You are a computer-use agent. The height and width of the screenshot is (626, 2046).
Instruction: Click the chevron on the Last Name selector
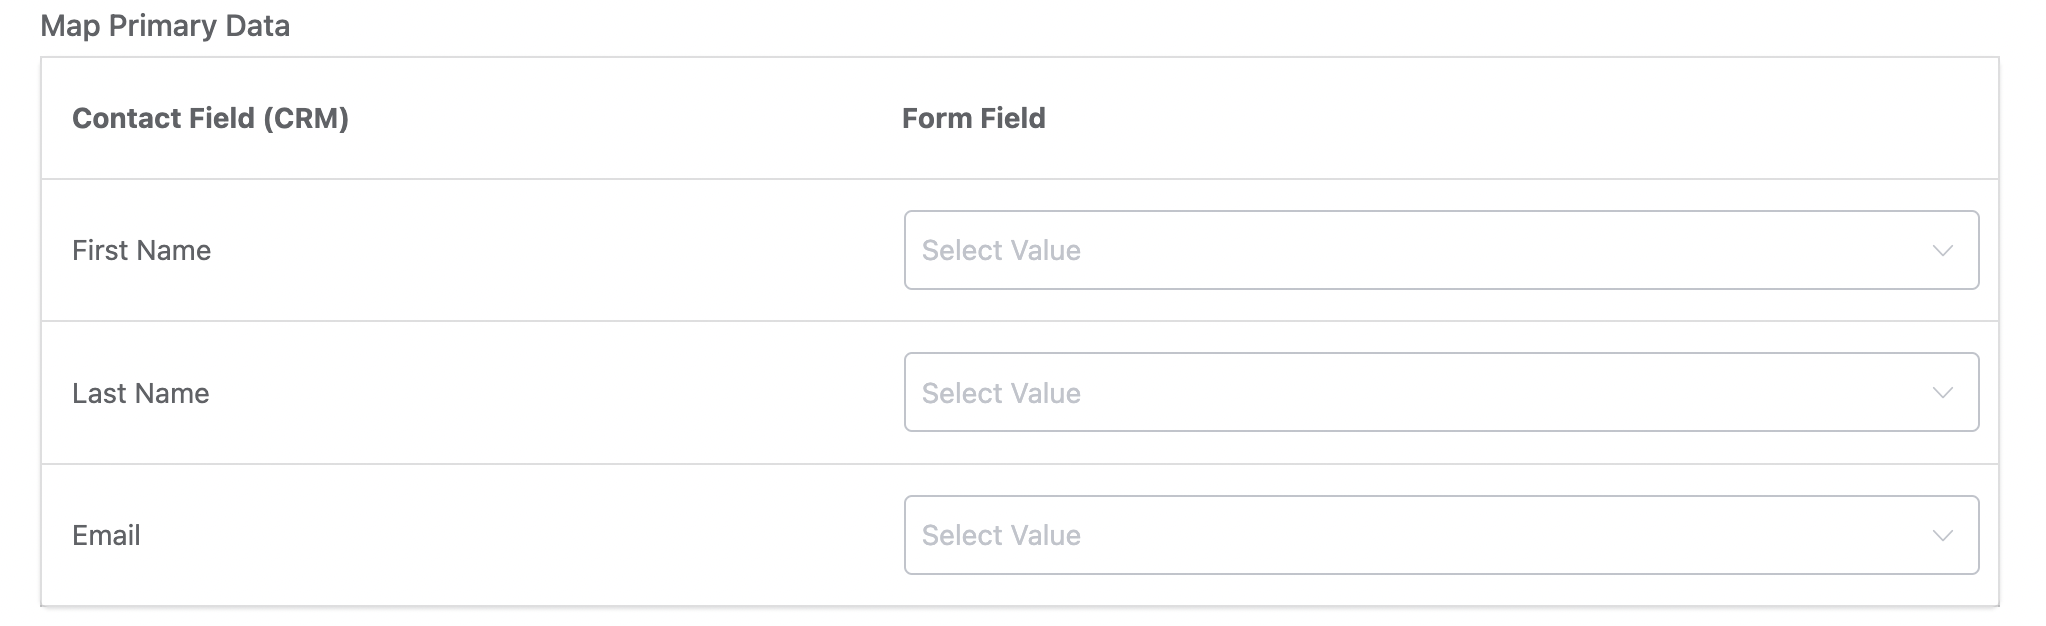[1940, 392]
